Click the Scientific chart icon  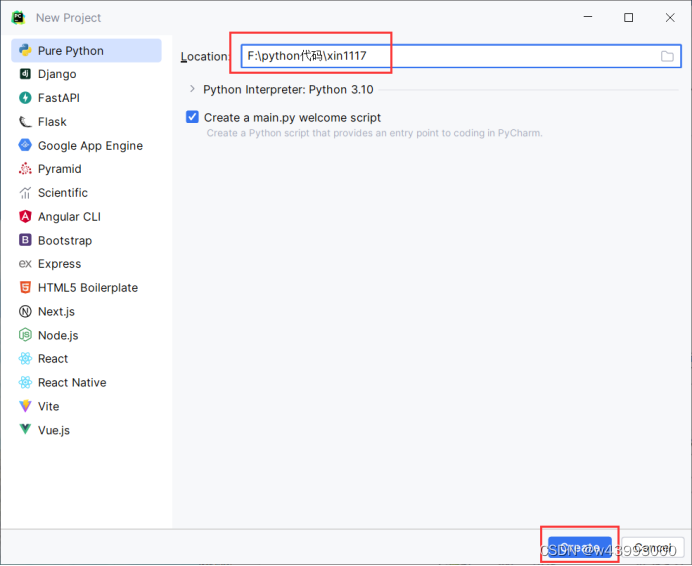[25, 192]
